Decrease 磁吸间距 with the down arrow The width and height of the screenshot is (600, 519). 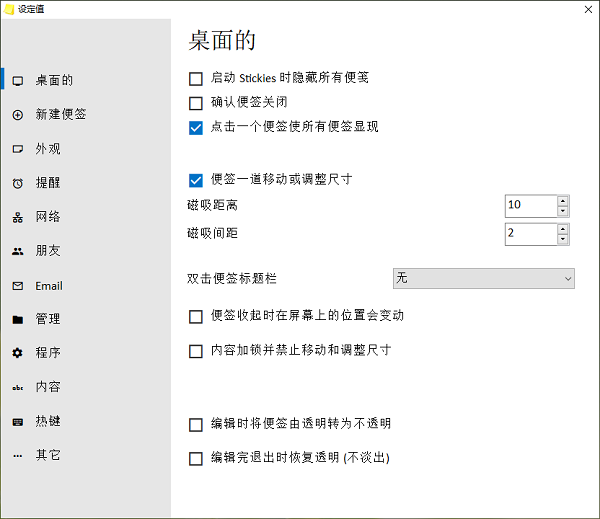[x=563, y=239]
